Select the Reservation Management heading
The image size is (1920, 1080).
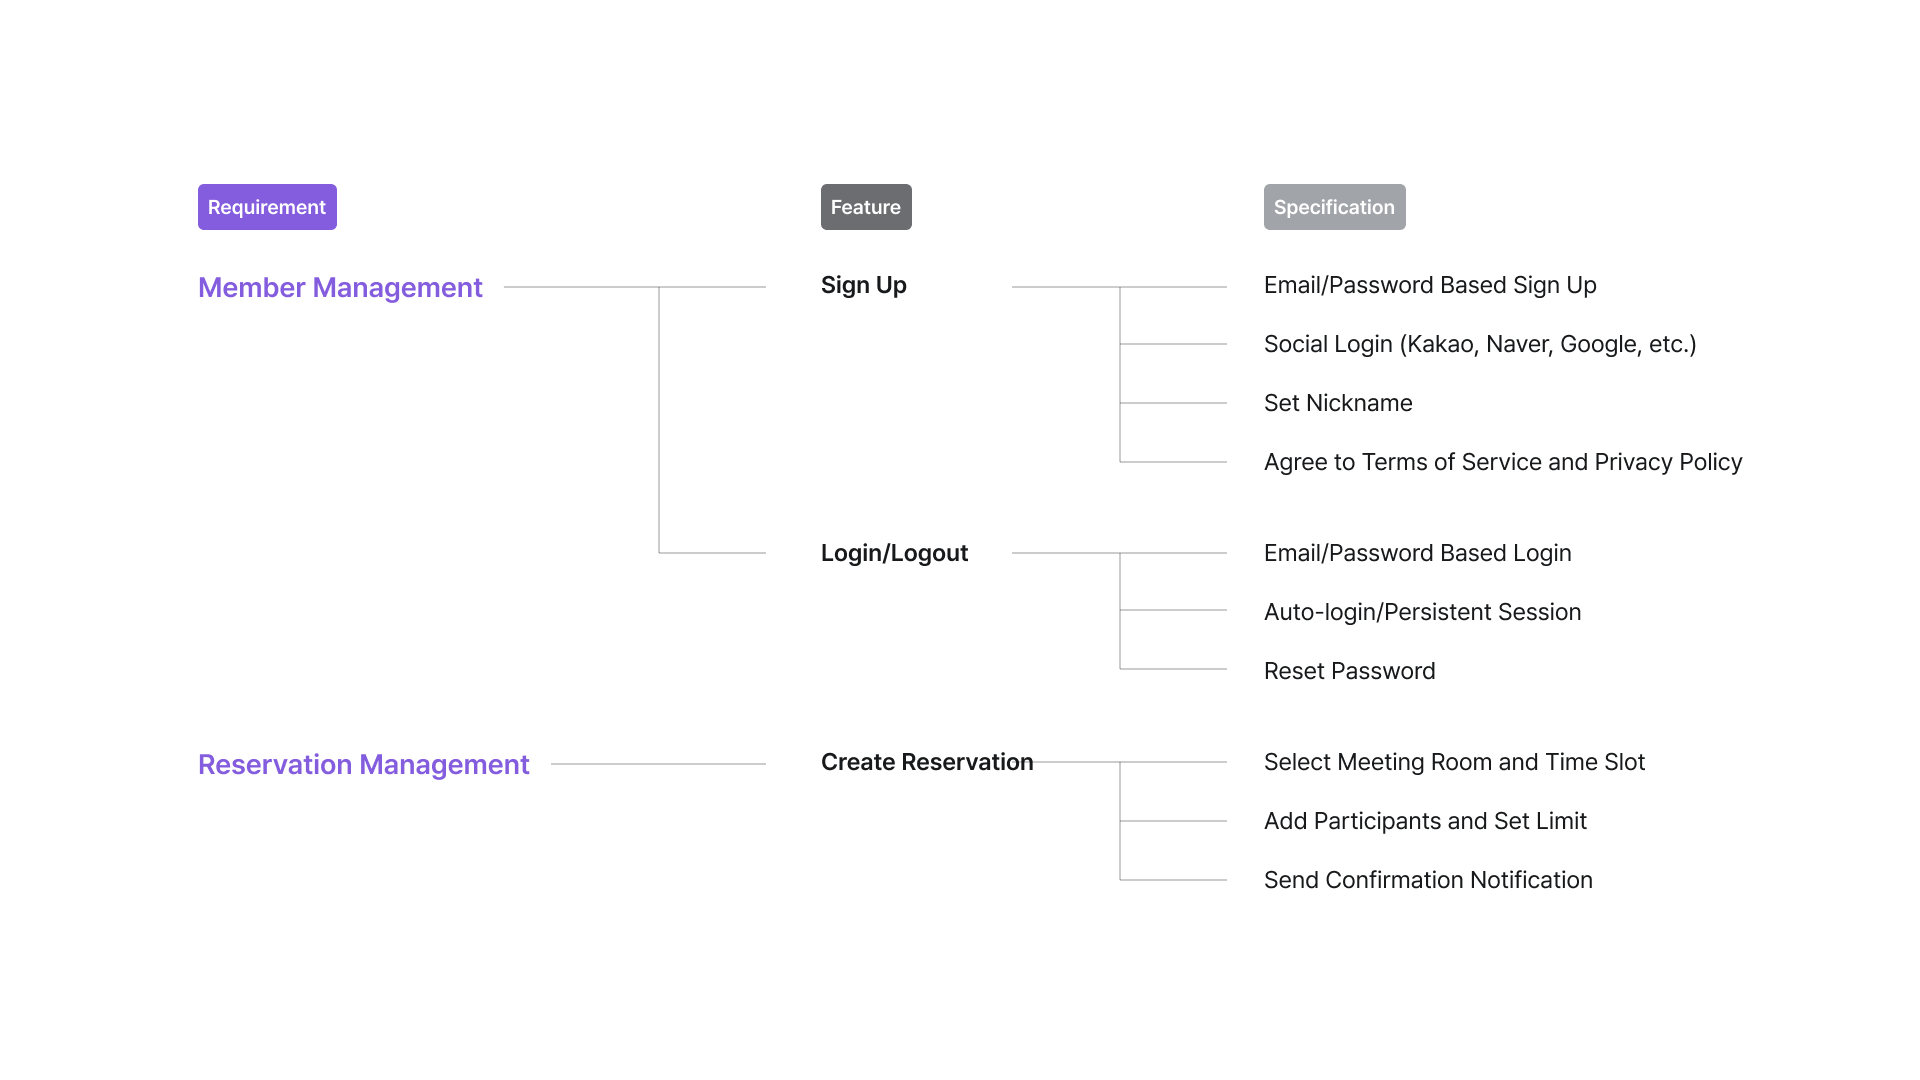(x=363, y=765)
